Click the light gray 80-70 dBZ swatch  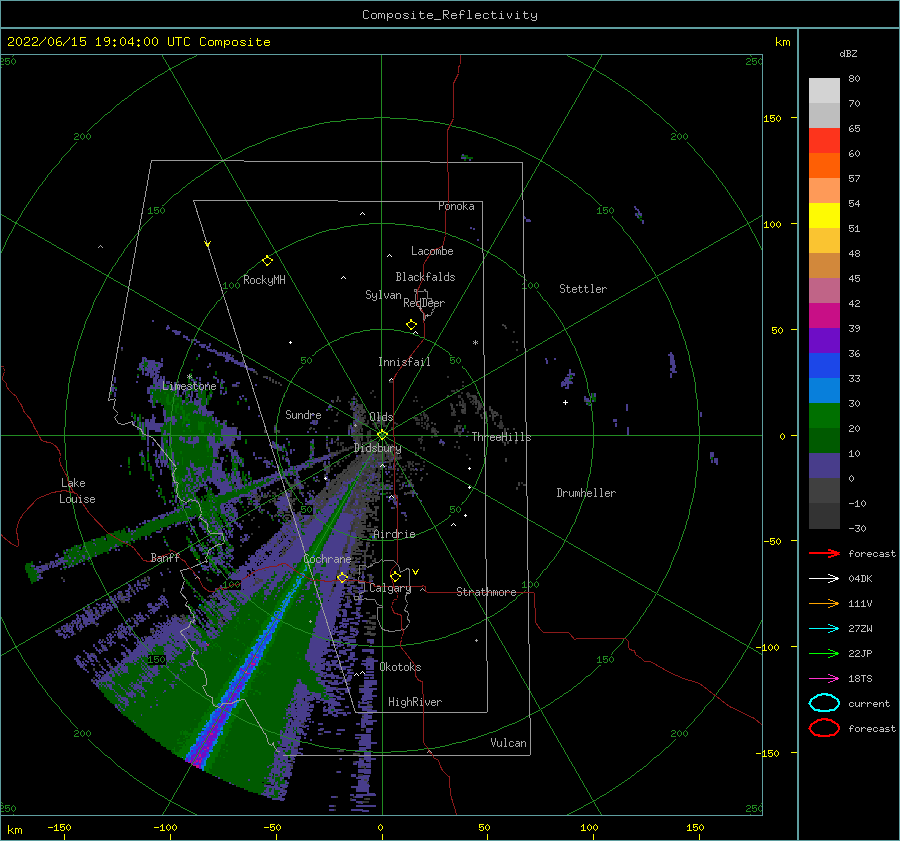pos(824,91)
